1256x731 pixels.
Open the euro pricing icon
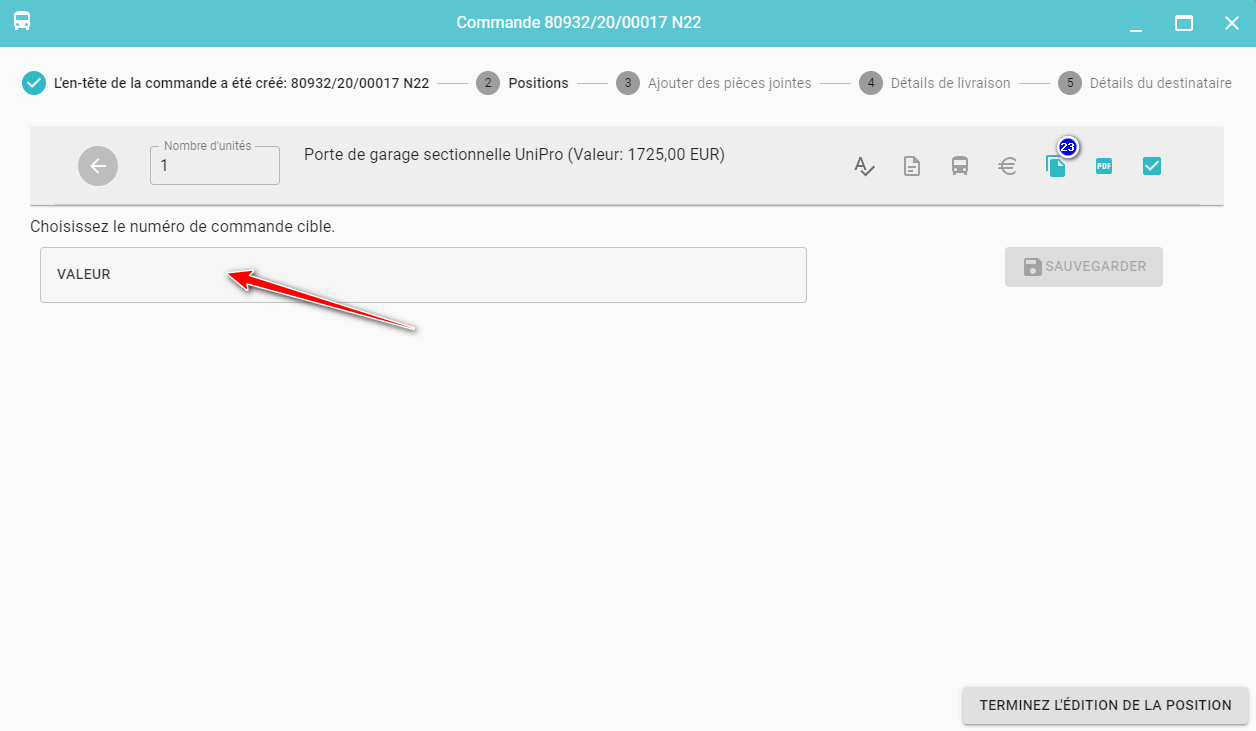point(1008,166)
